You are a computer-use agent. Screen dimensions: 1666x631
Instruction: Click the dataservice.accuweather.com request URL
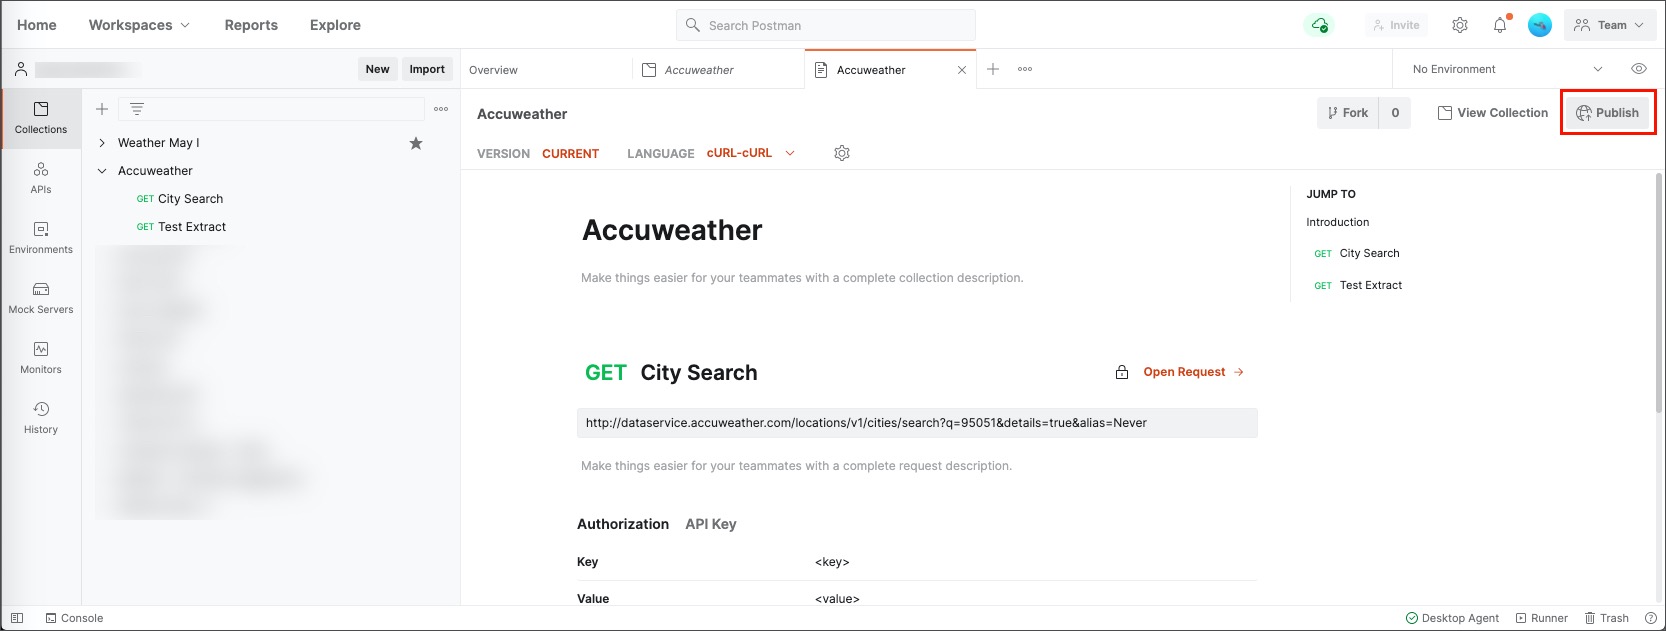click(917, 423)
